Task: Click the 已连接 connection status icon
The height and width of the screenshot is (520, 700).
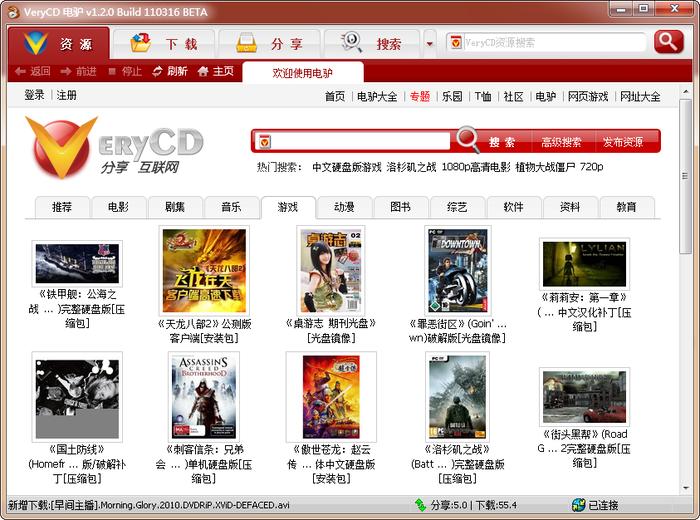Action: pos(579,505)
